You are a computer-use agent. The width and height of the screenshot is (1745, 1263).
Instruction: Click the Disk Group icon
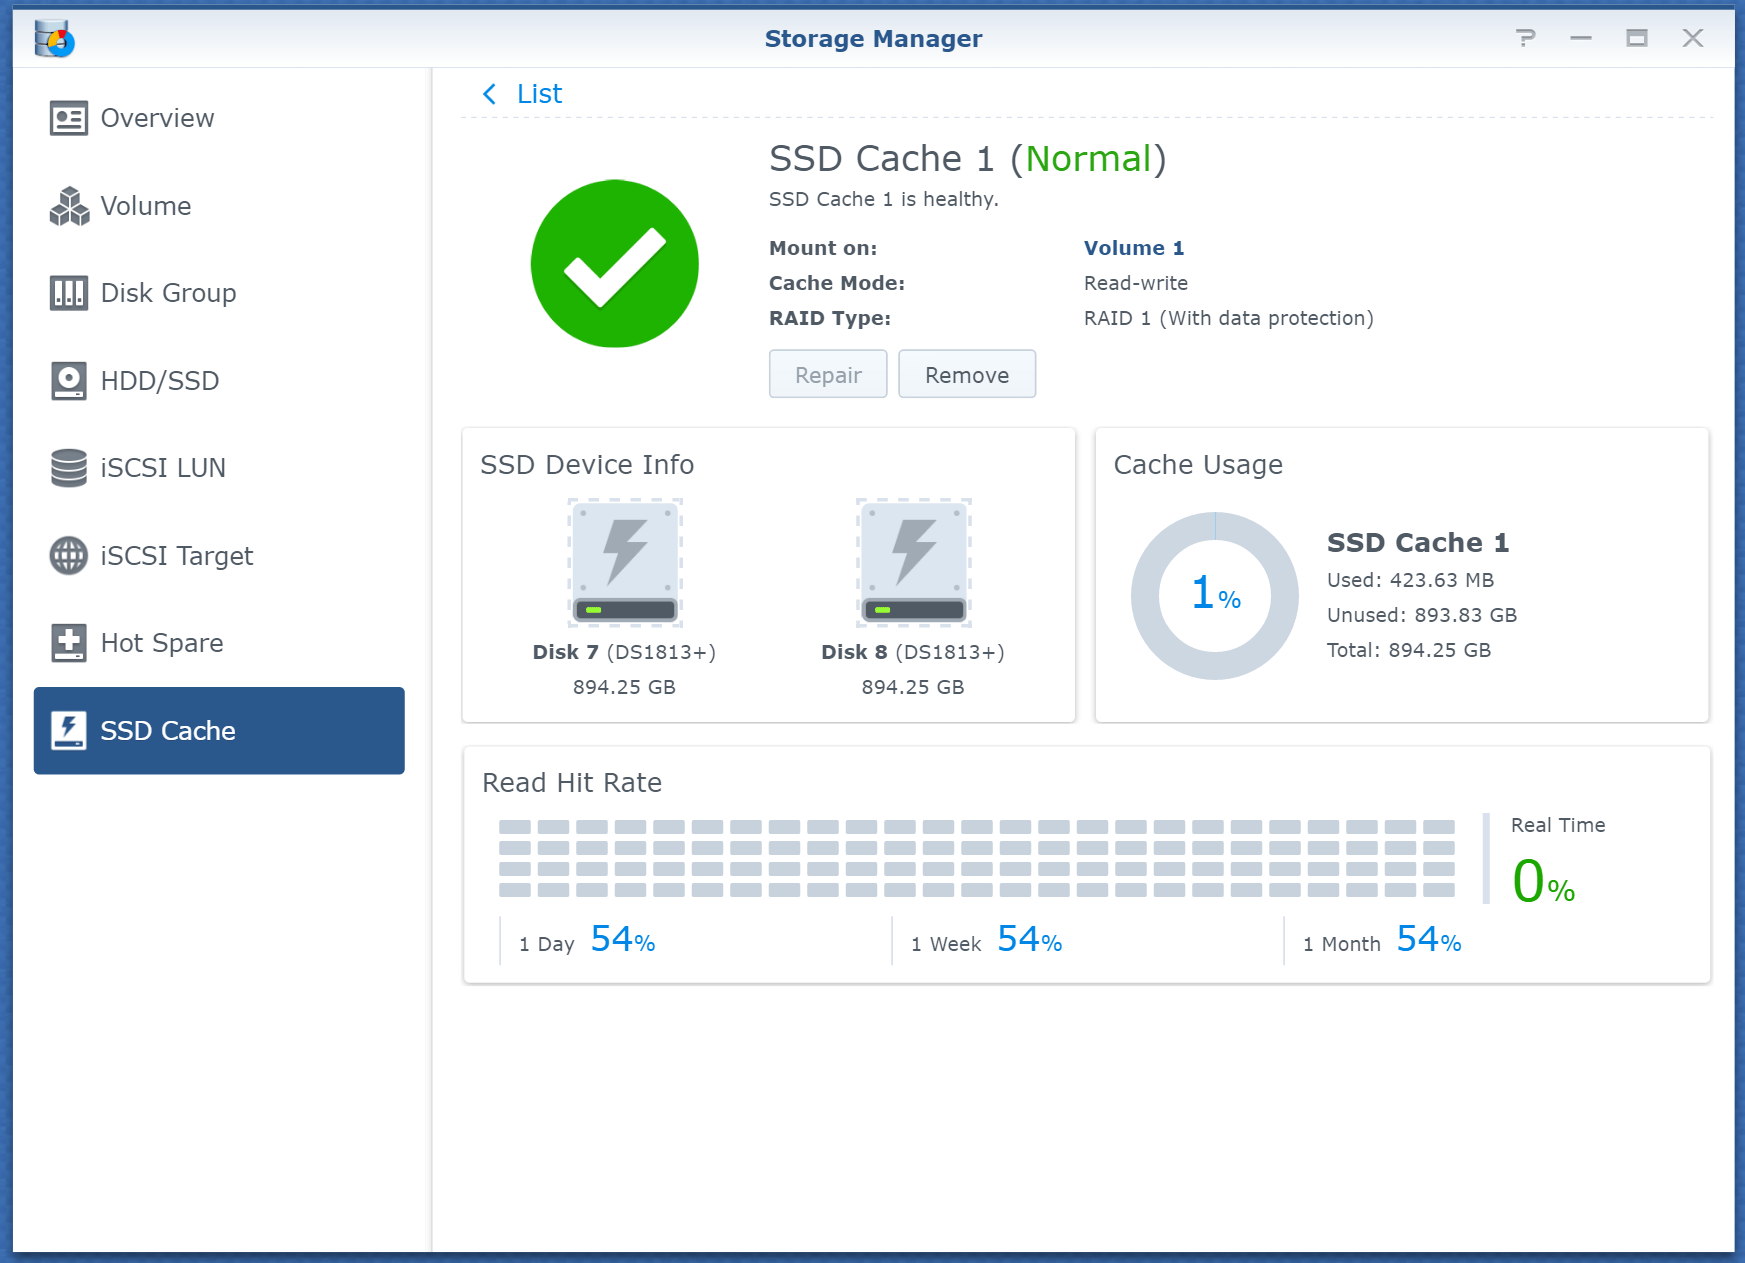click(67, 293)
